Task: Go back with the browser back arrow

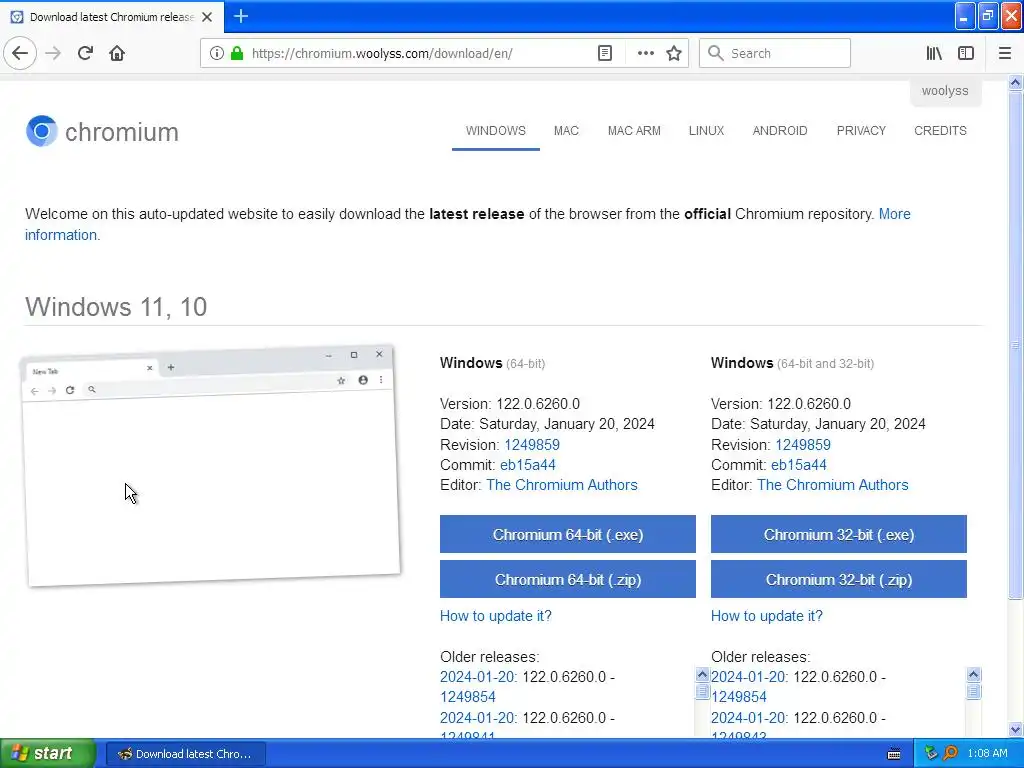Action: (20, 53)
